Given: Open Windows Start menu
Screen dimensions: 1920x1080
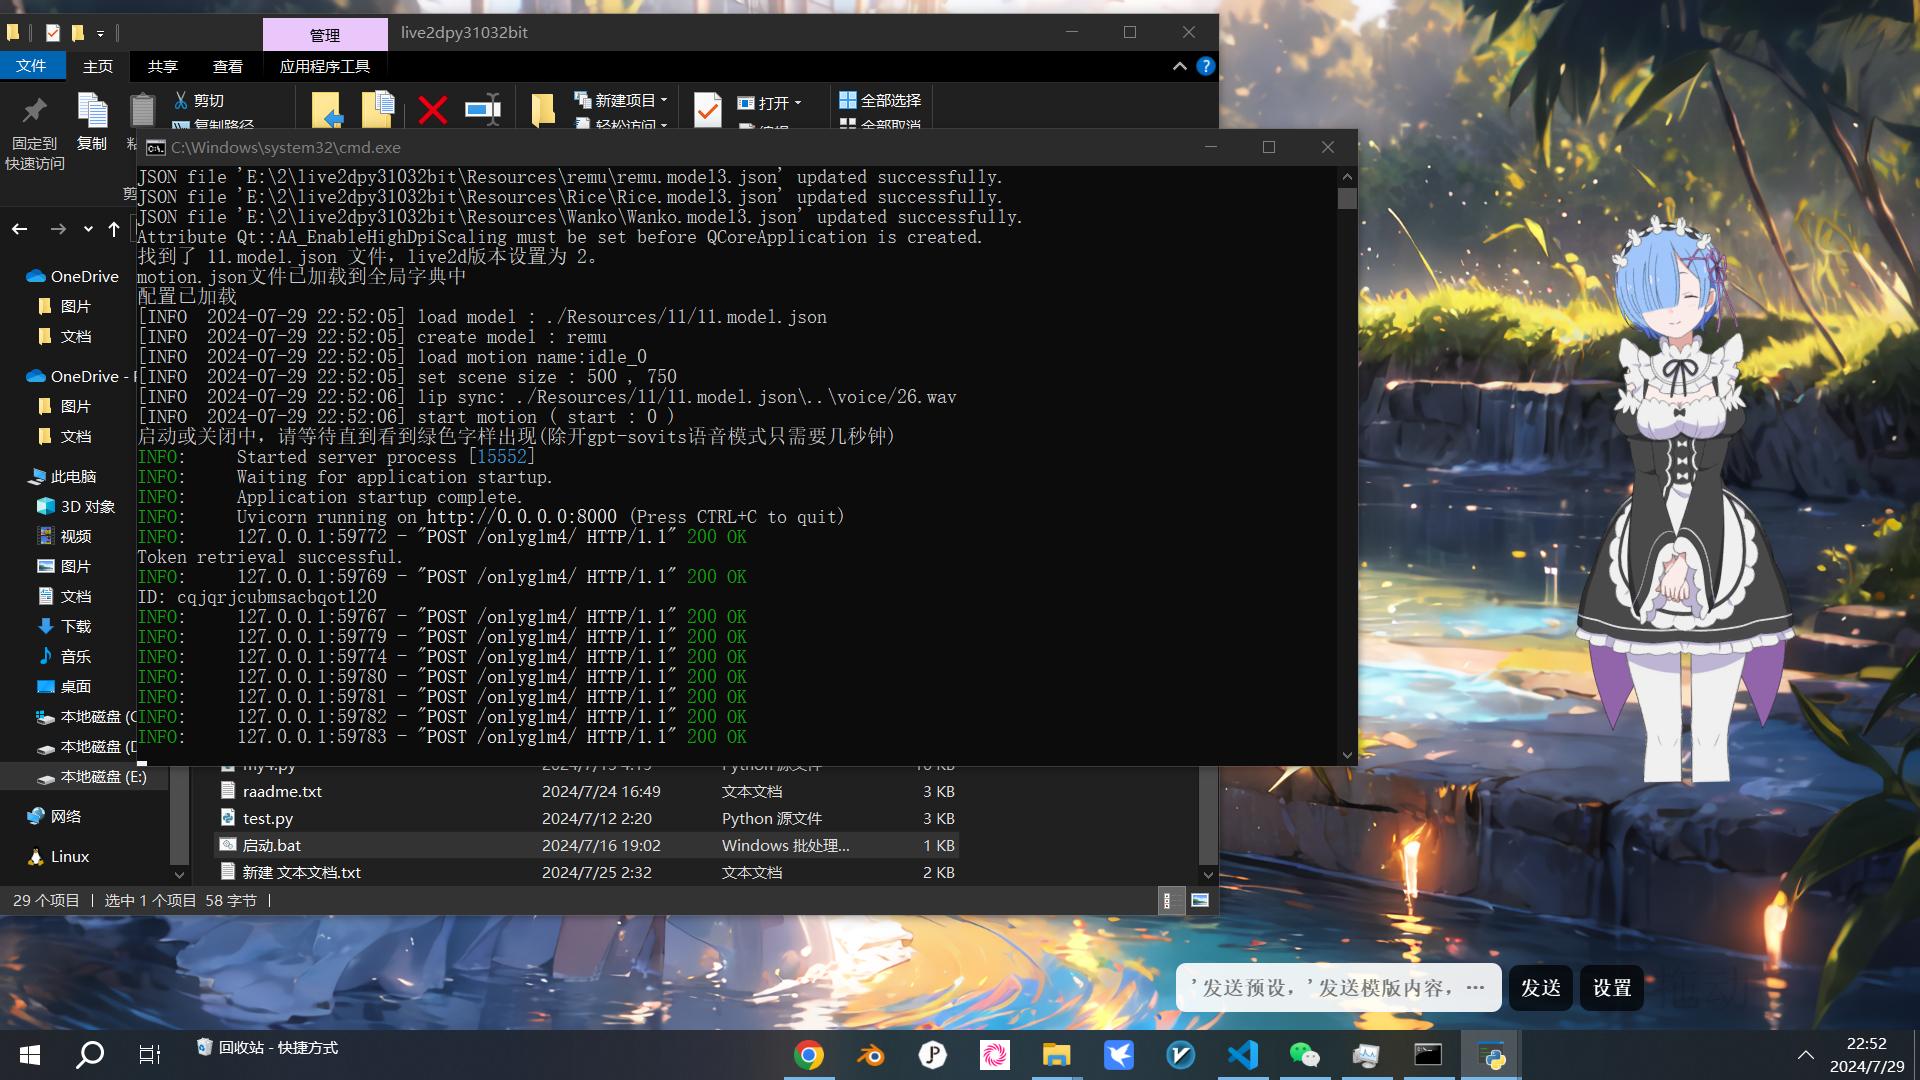Looking at the screenshot, I should pyautogui.click(x=30, y=1055).
